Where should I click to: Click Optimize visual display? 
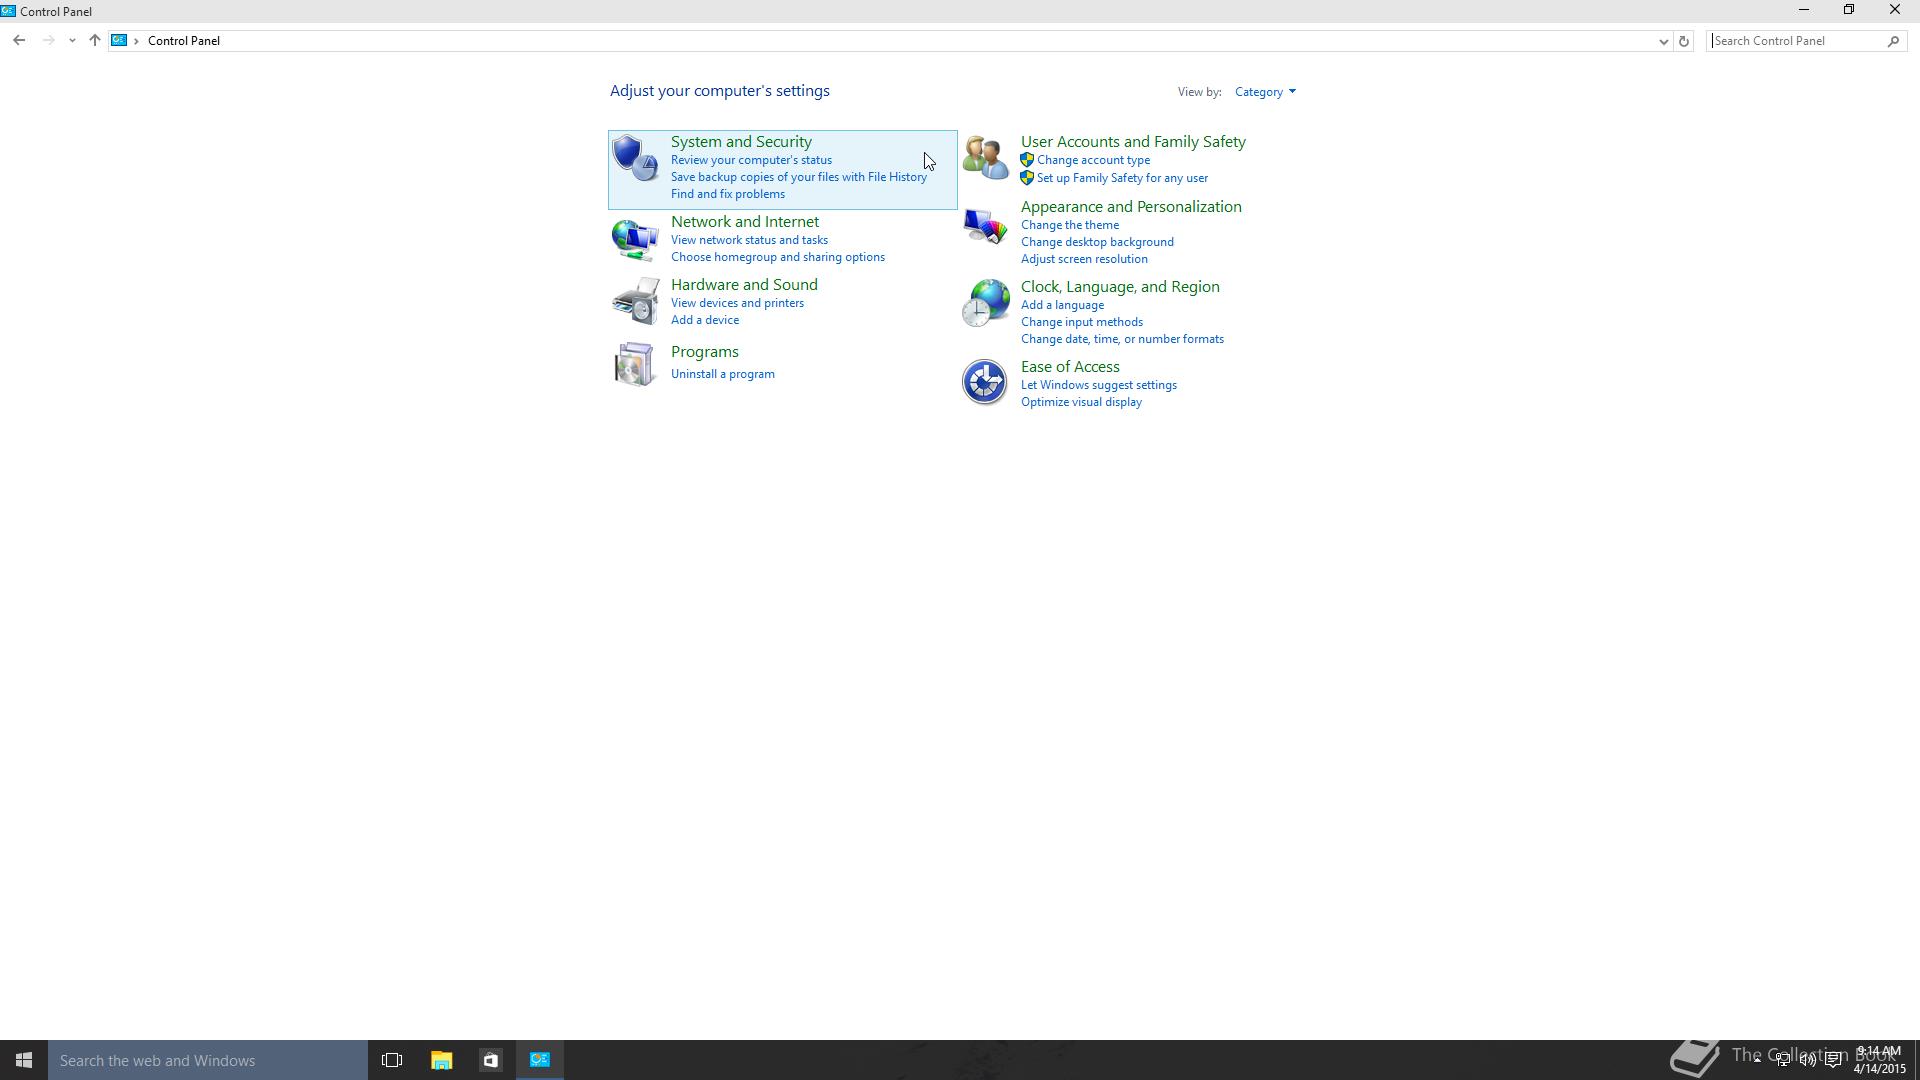(x=1081, y=402)
